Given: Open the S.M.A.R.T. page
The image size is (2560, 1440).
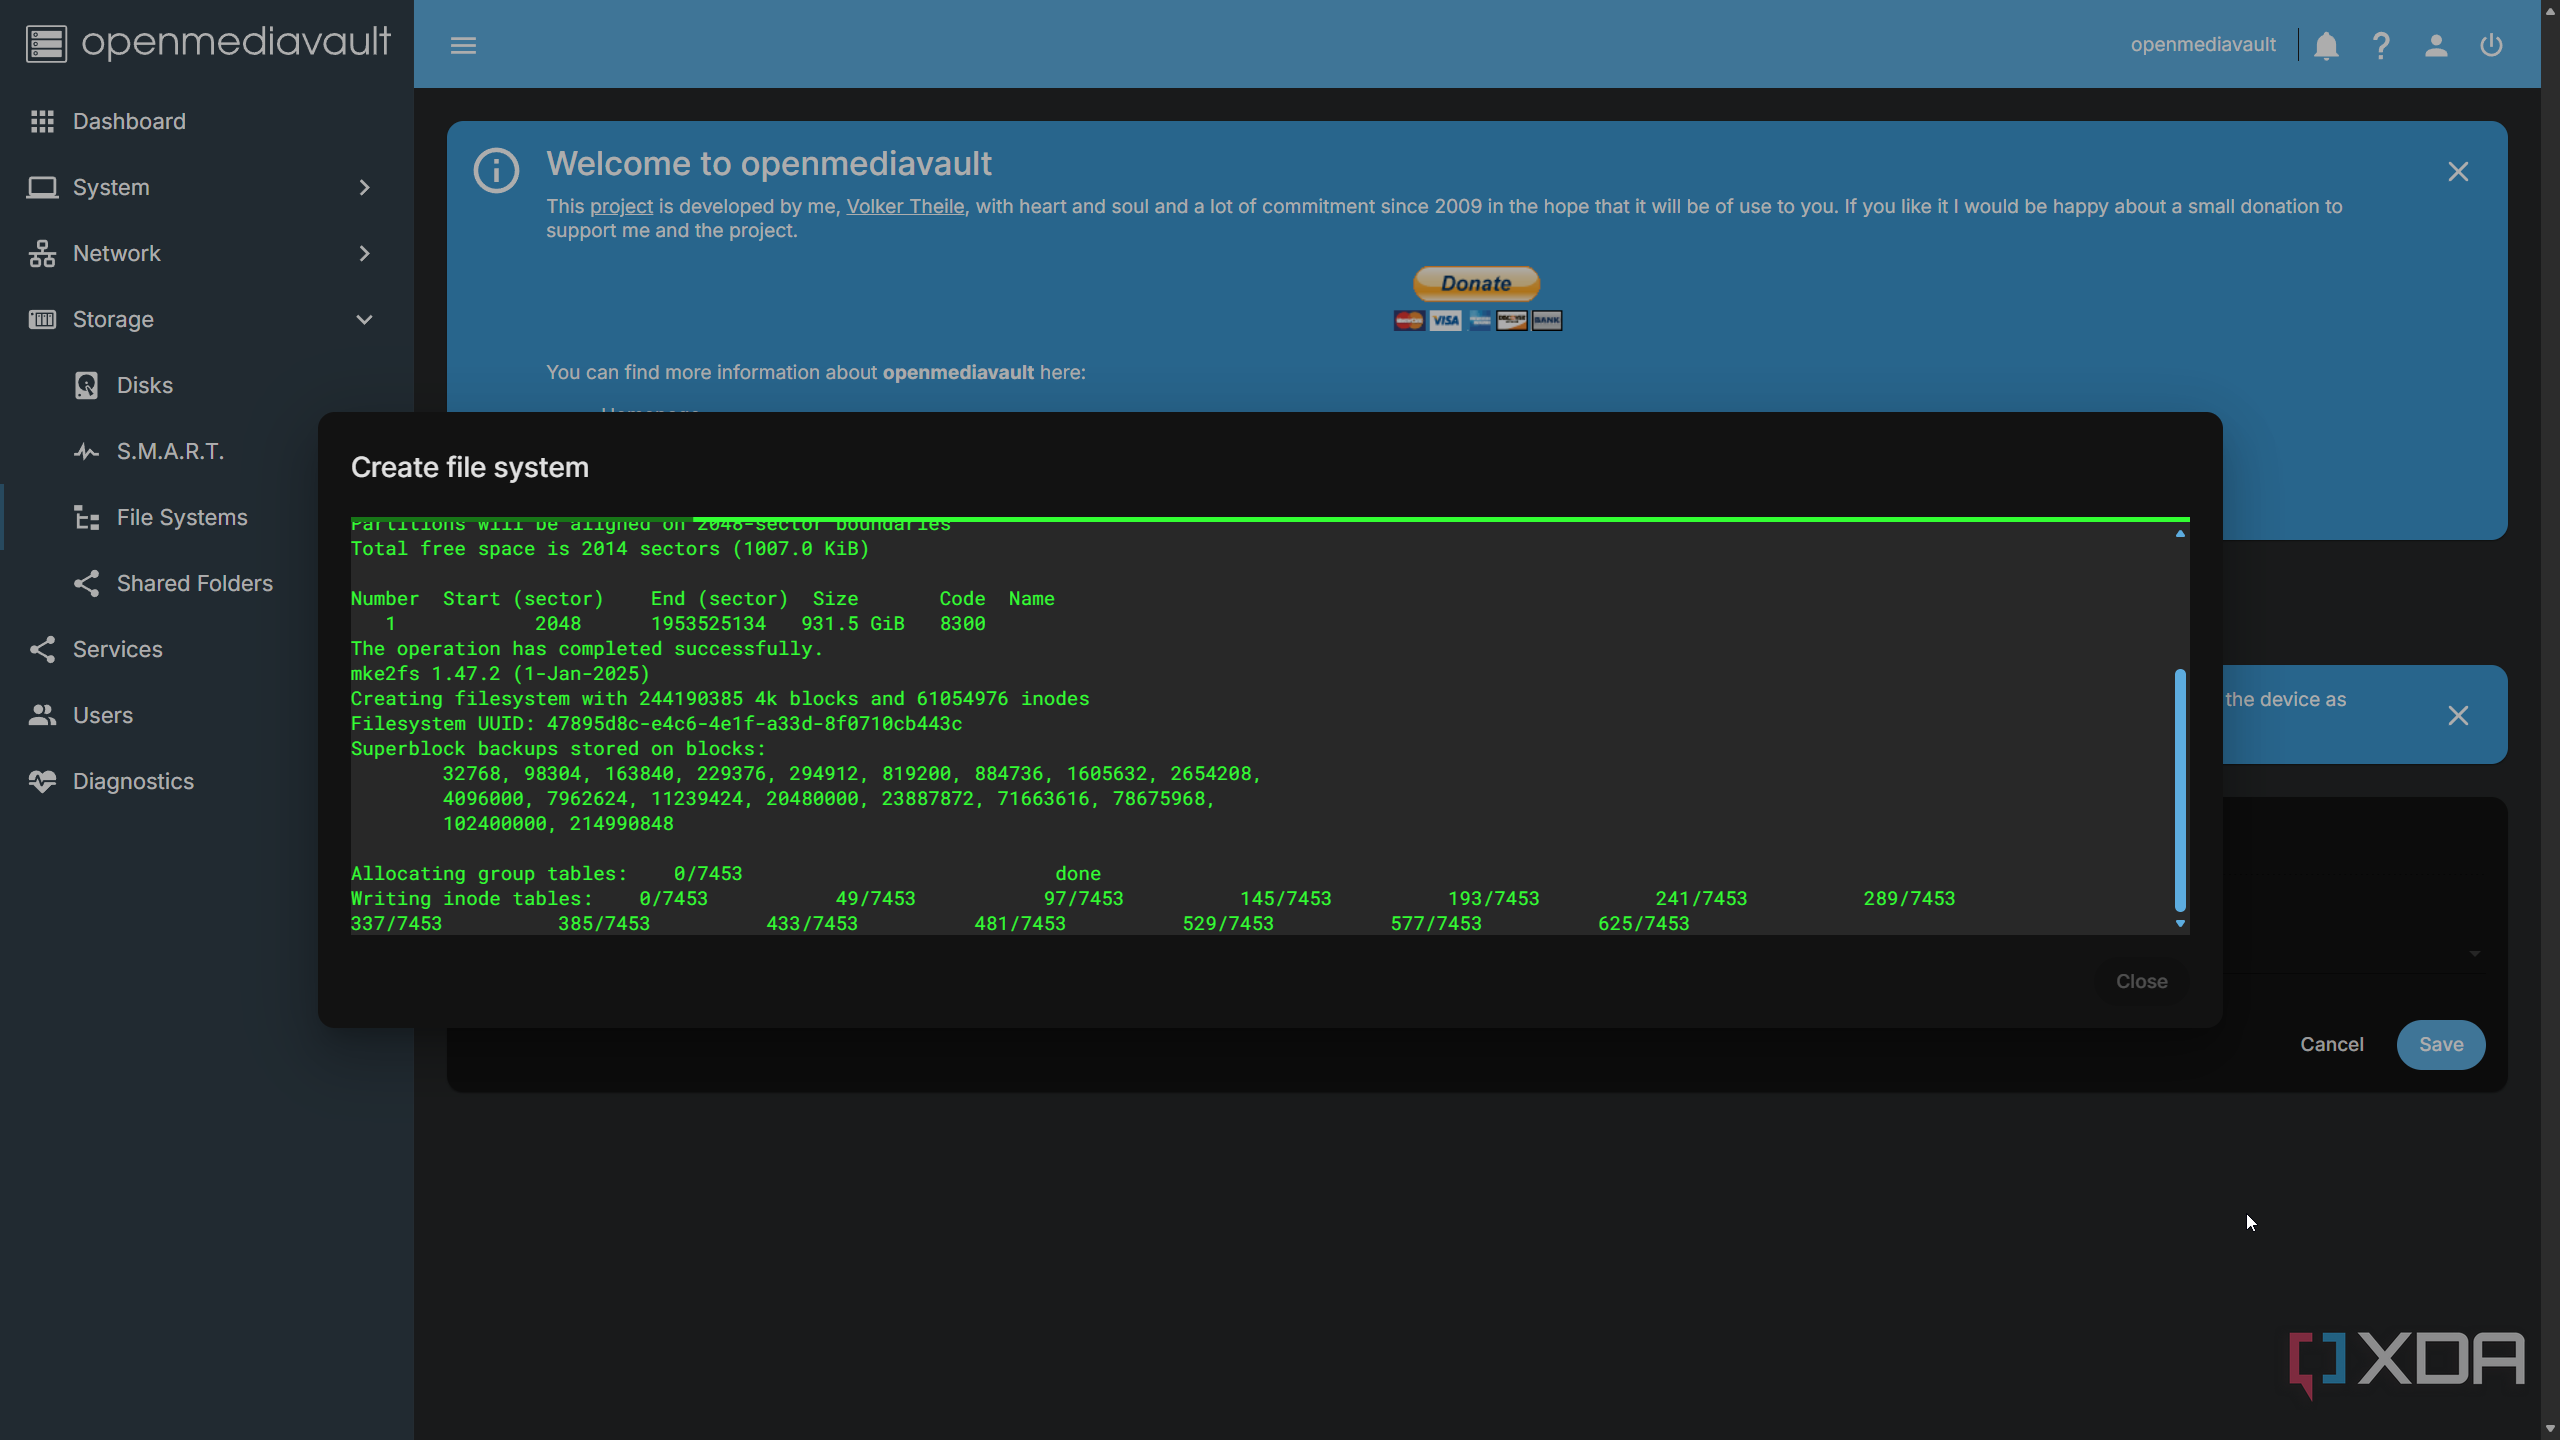Looking at the screenshot, I should [170, 451].
